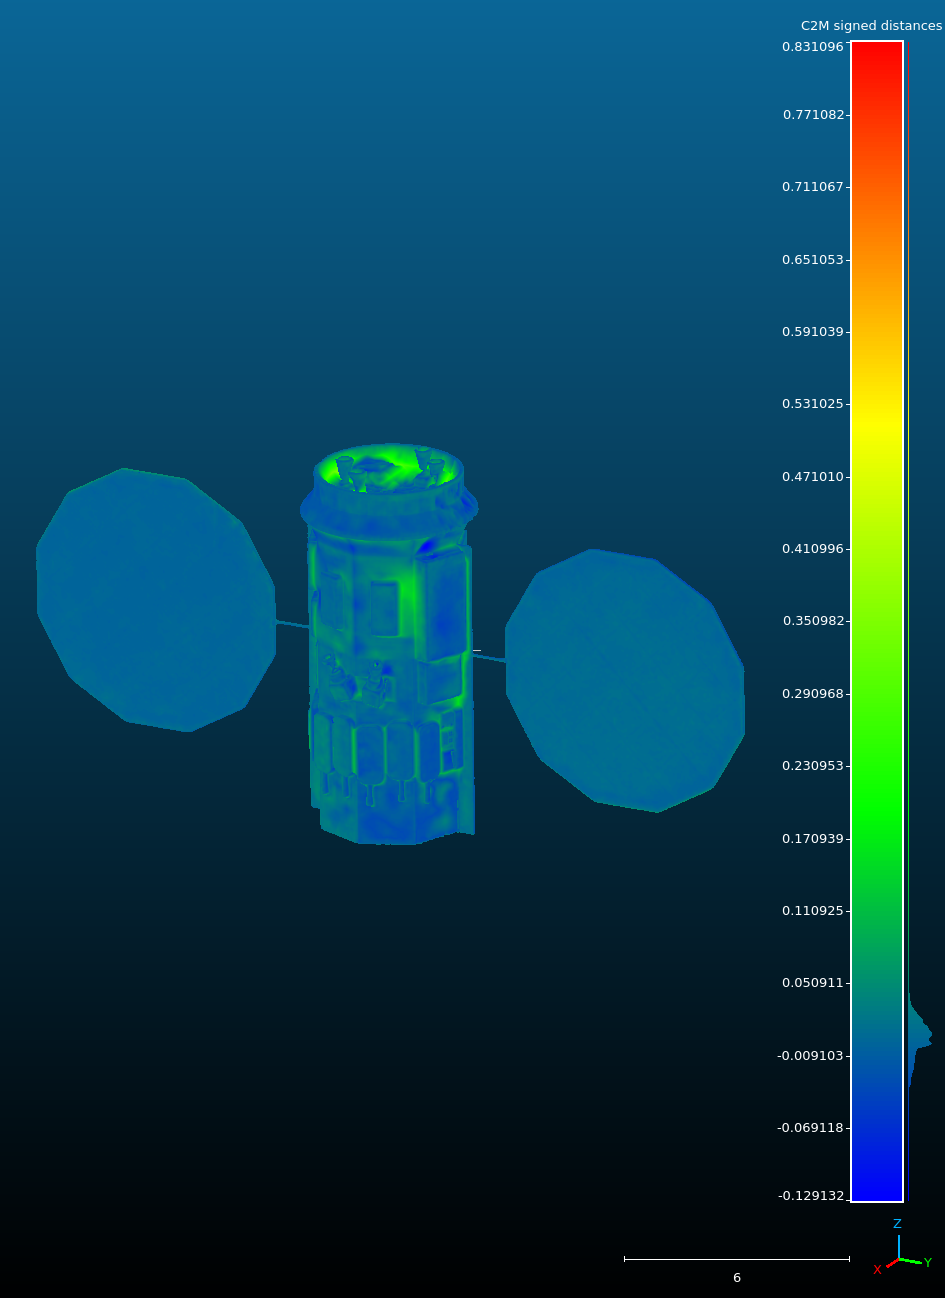Viewport: 945px width, 1298px height.
Task: Click the '6' scale bar length label
Action: [x=737, y=1278]
